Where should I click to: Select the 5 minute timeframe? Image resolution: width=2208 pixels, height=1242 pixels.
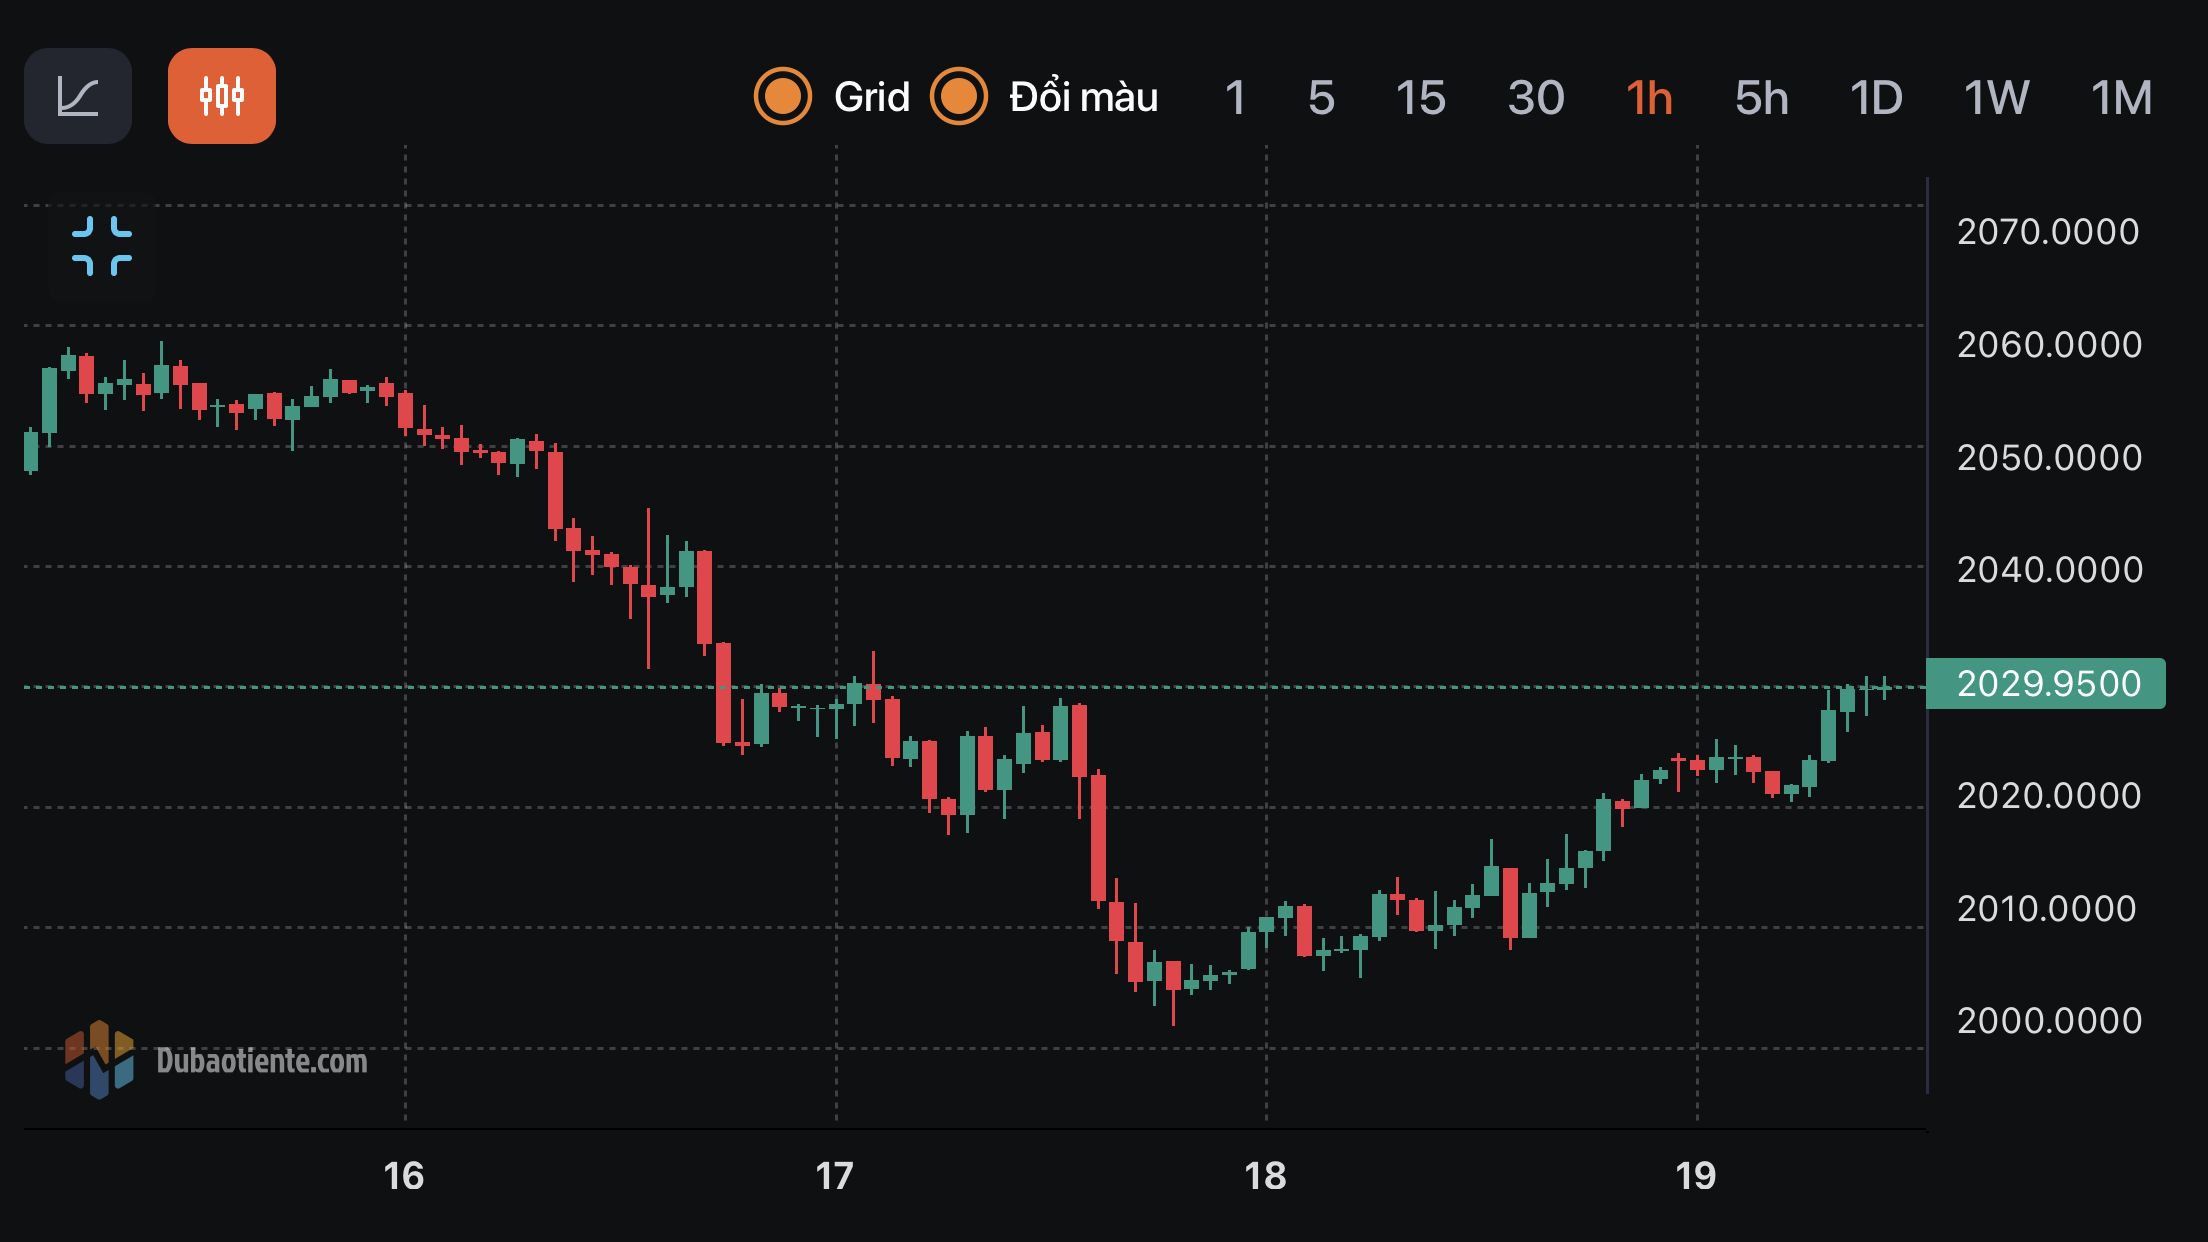point(1321,98)
